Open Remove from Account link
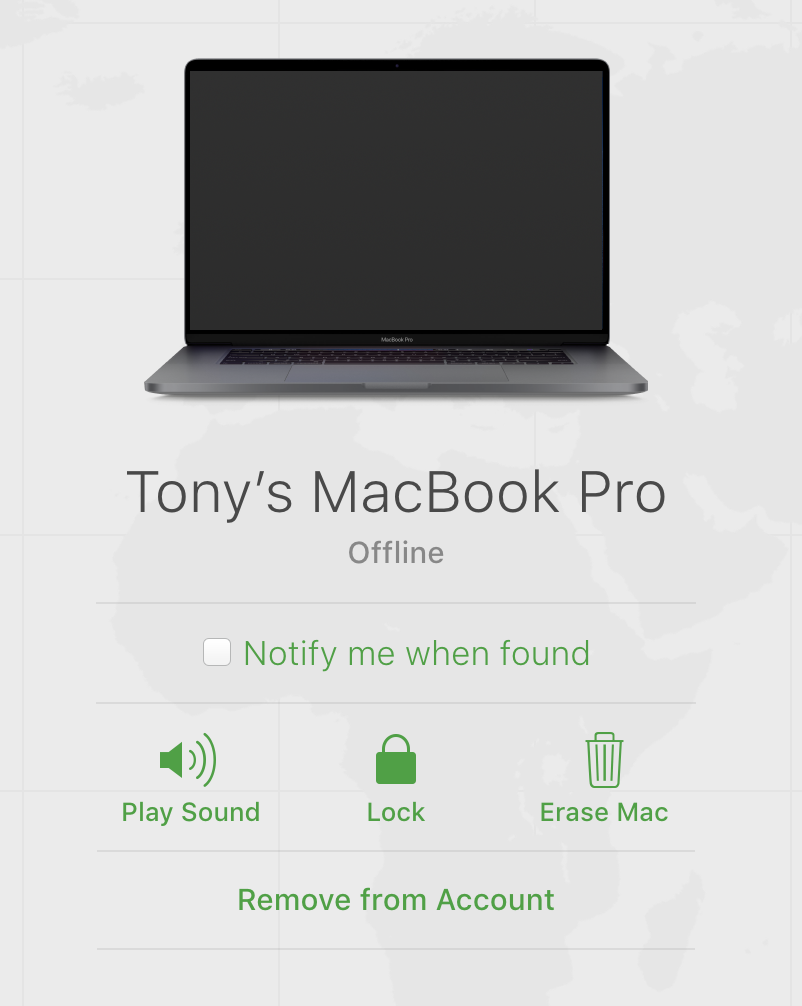802x1006 pixels. click(396, 899)
